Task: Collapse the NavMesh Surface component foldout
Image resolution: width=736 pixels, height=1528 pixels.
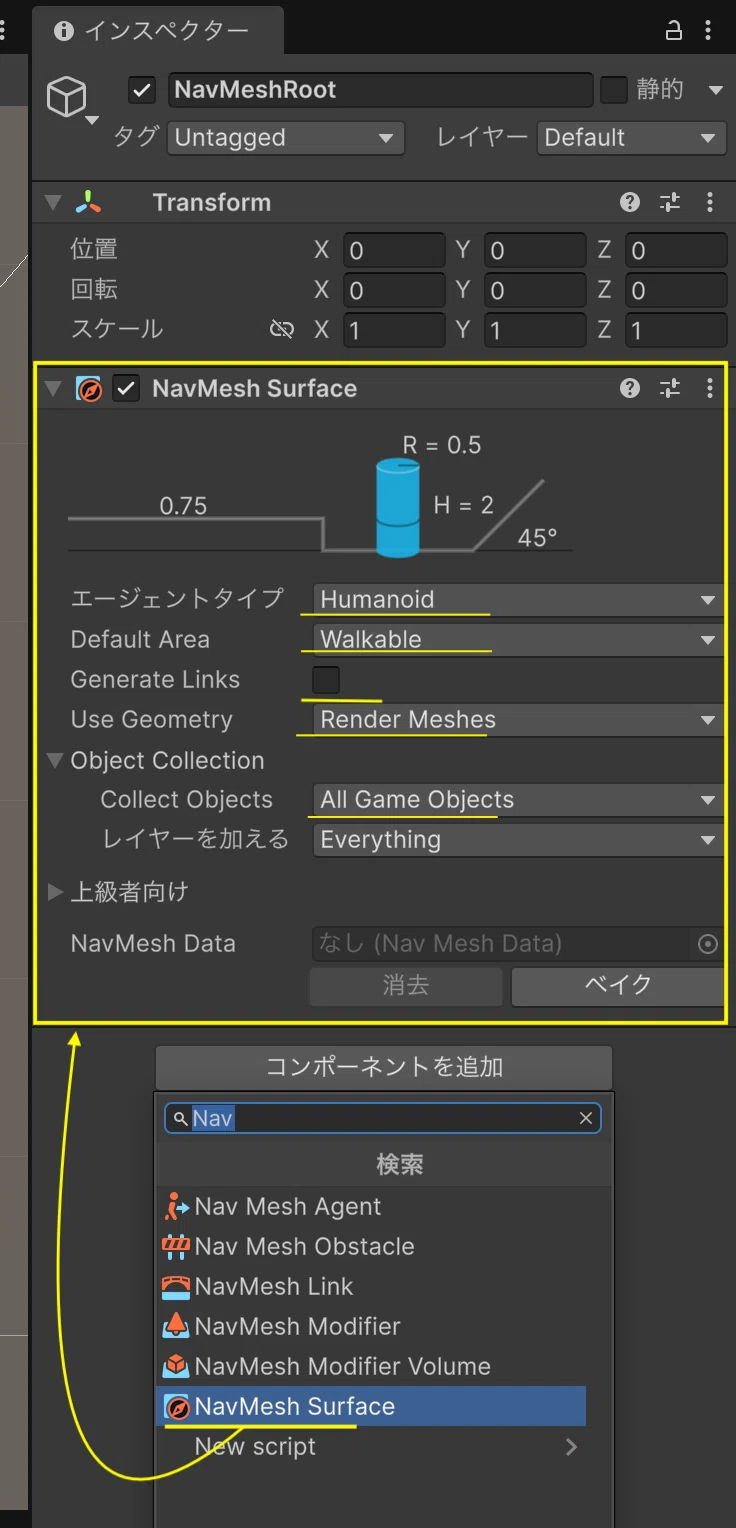Action: pyautogui.click(x=53, y=389)
